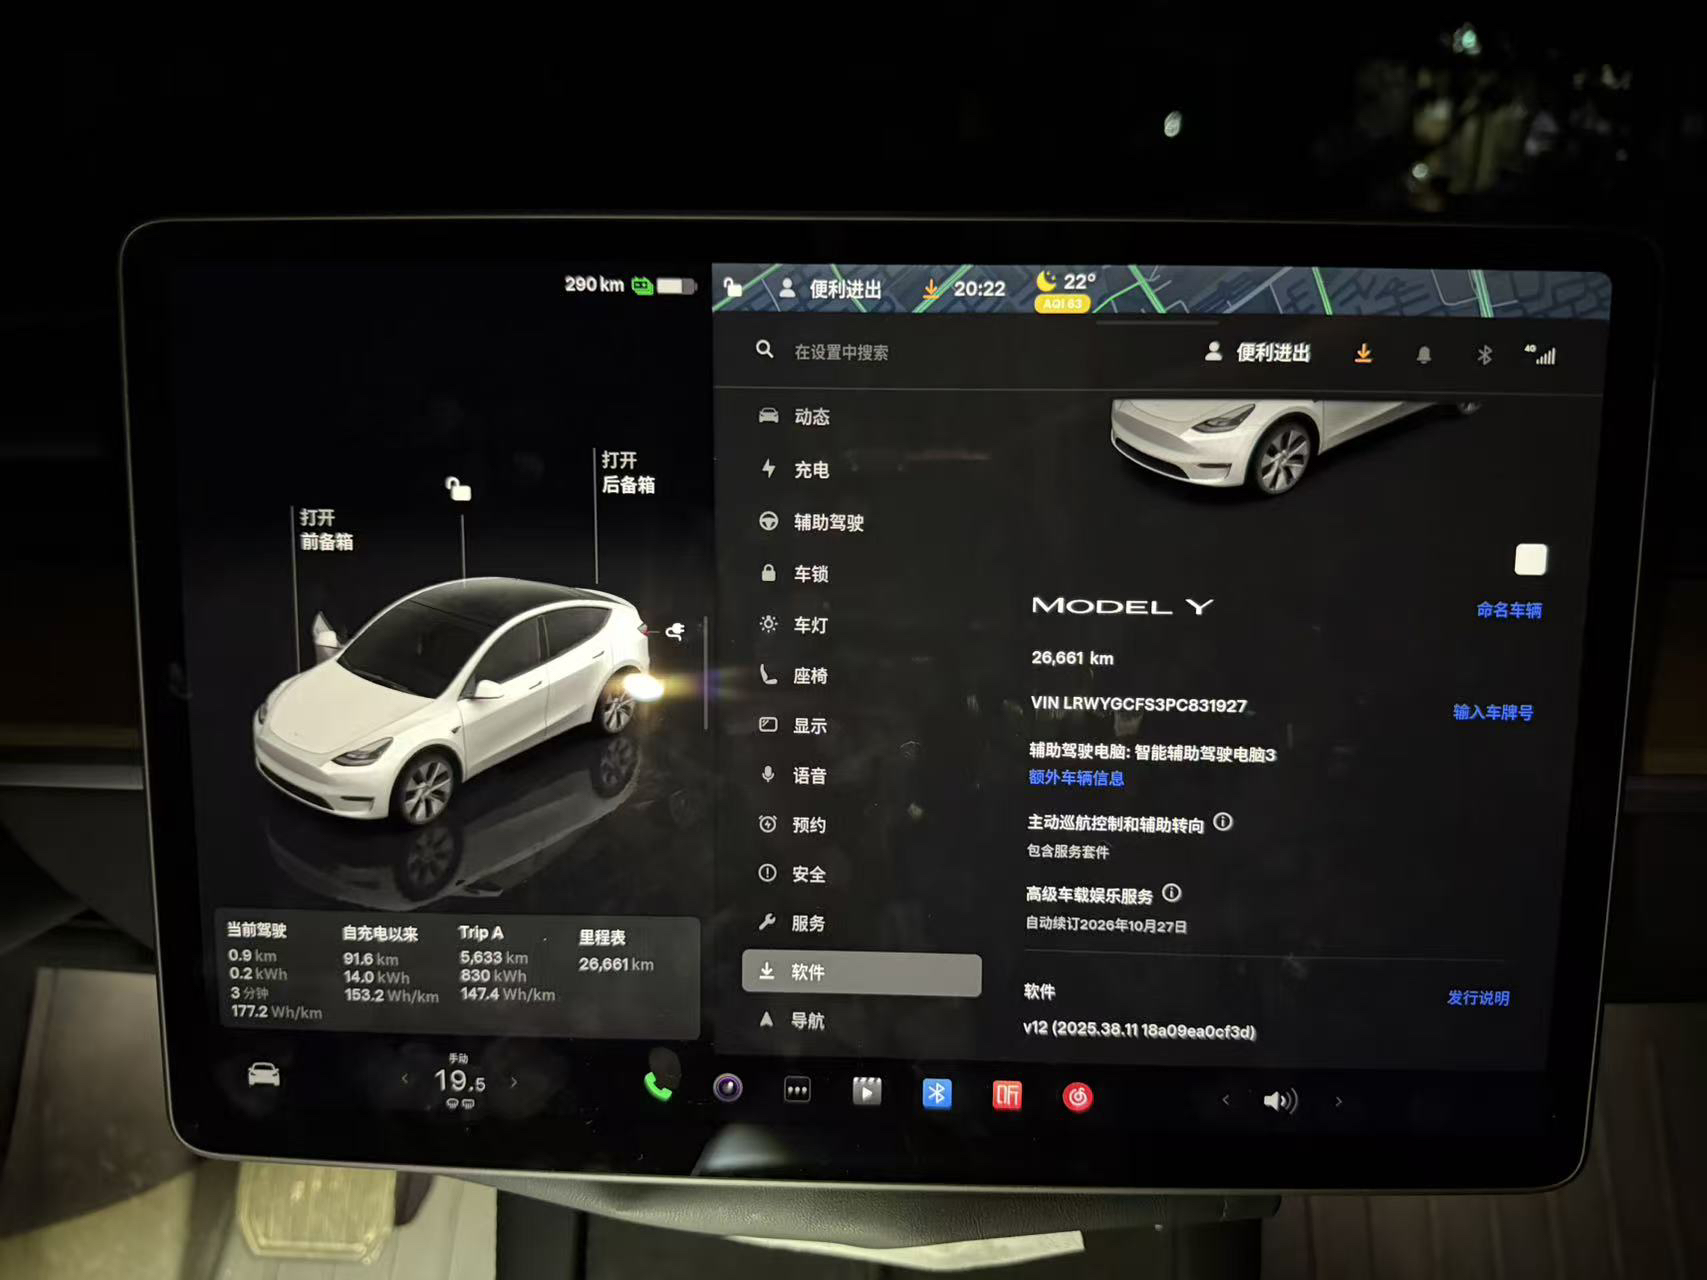The width and height of the screenshot is (1707, 1280).
Task: Open the dashcam camera app
Action: point(728,1088)
